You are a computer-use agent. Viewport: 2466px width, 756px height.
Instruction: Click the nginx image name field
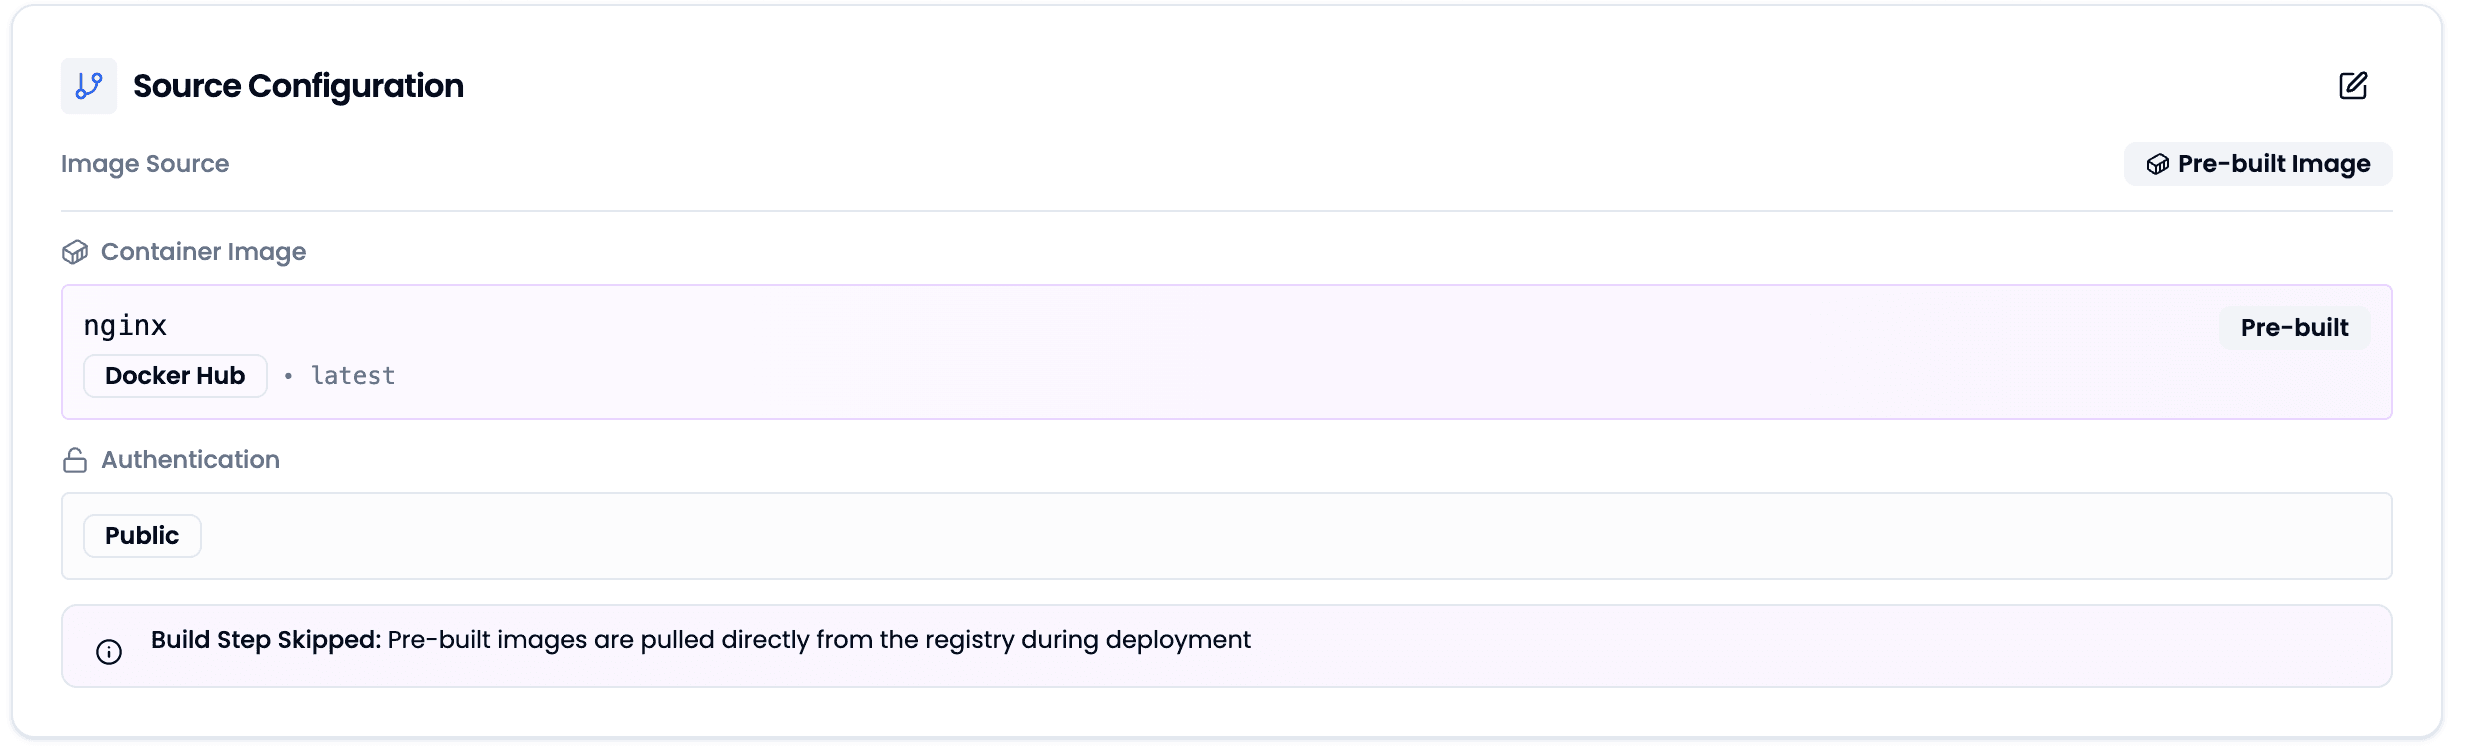coord(126,324)
